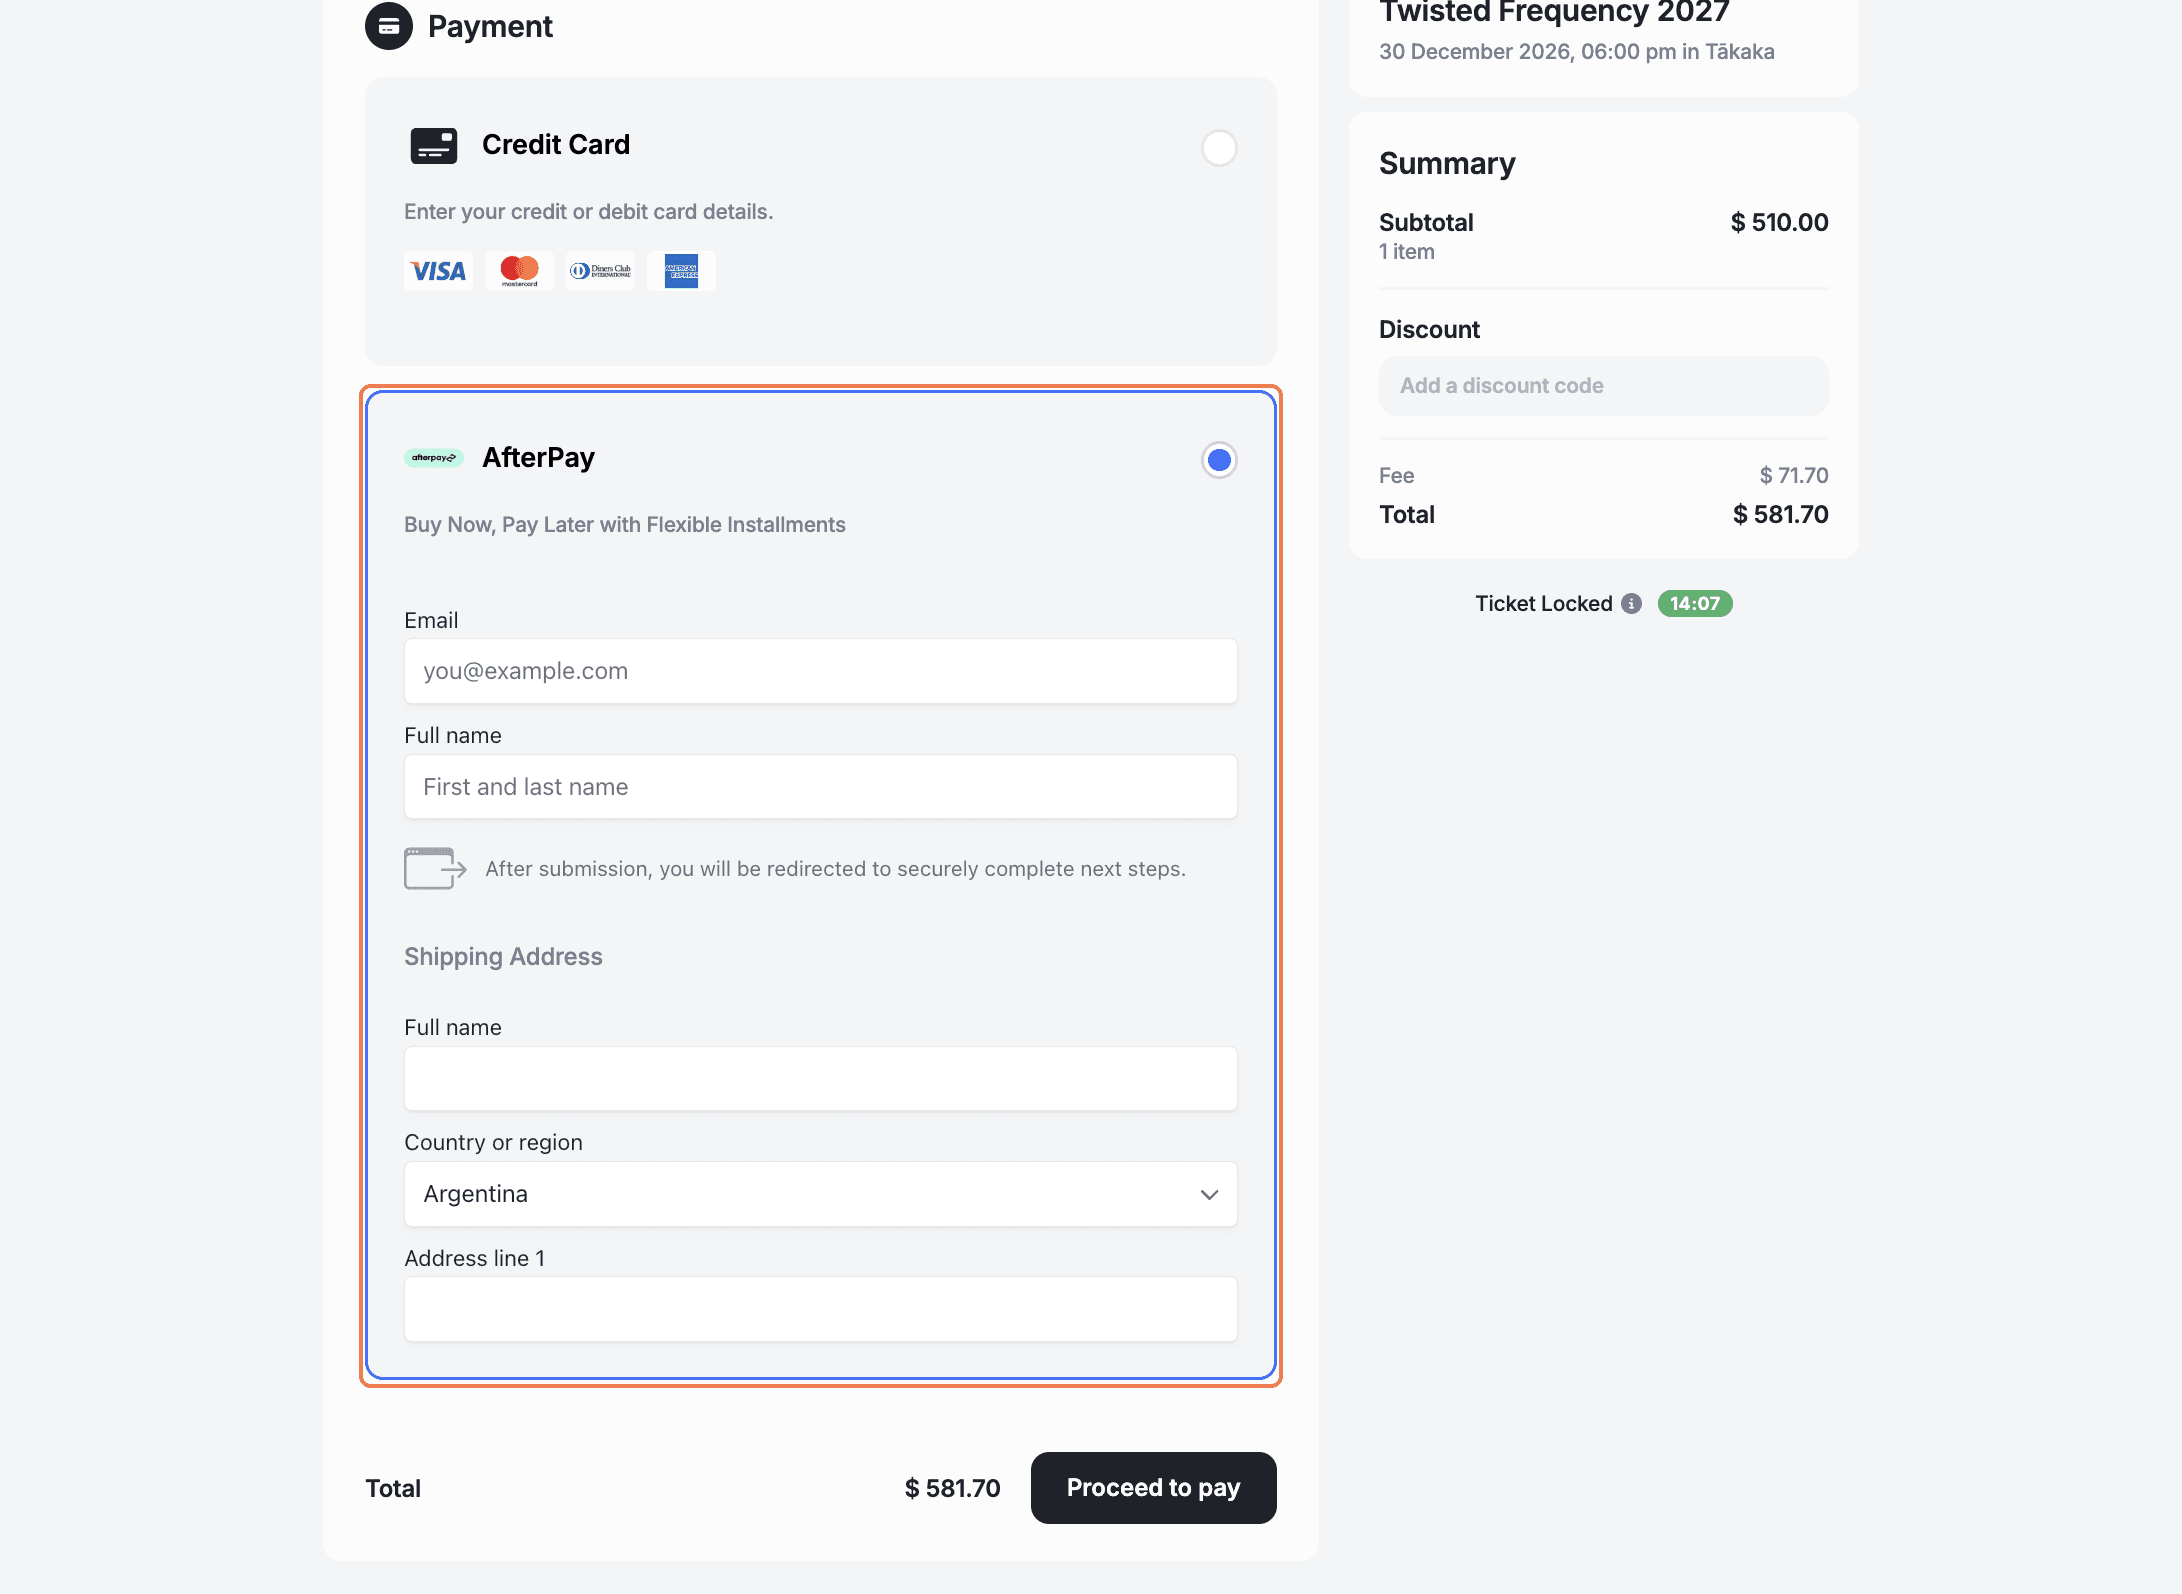Click the Mastercard logo
The height and width of the screenshot is (1594, 2182).
[519, 271]
